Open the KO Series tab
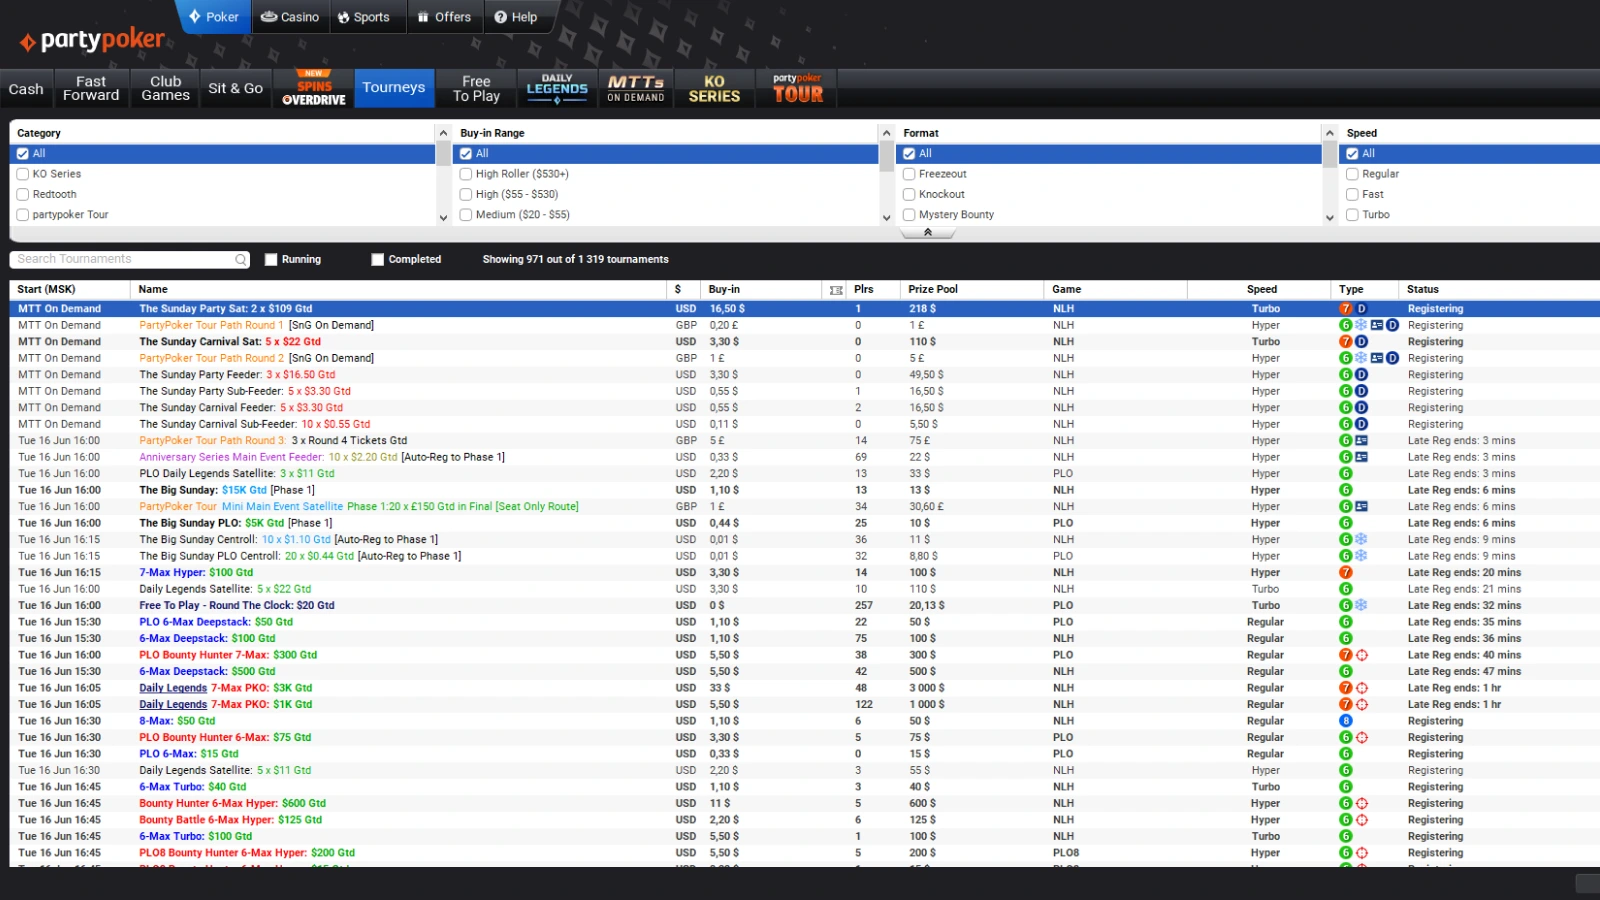1600x900 pixels. click(x=714, y=89)
